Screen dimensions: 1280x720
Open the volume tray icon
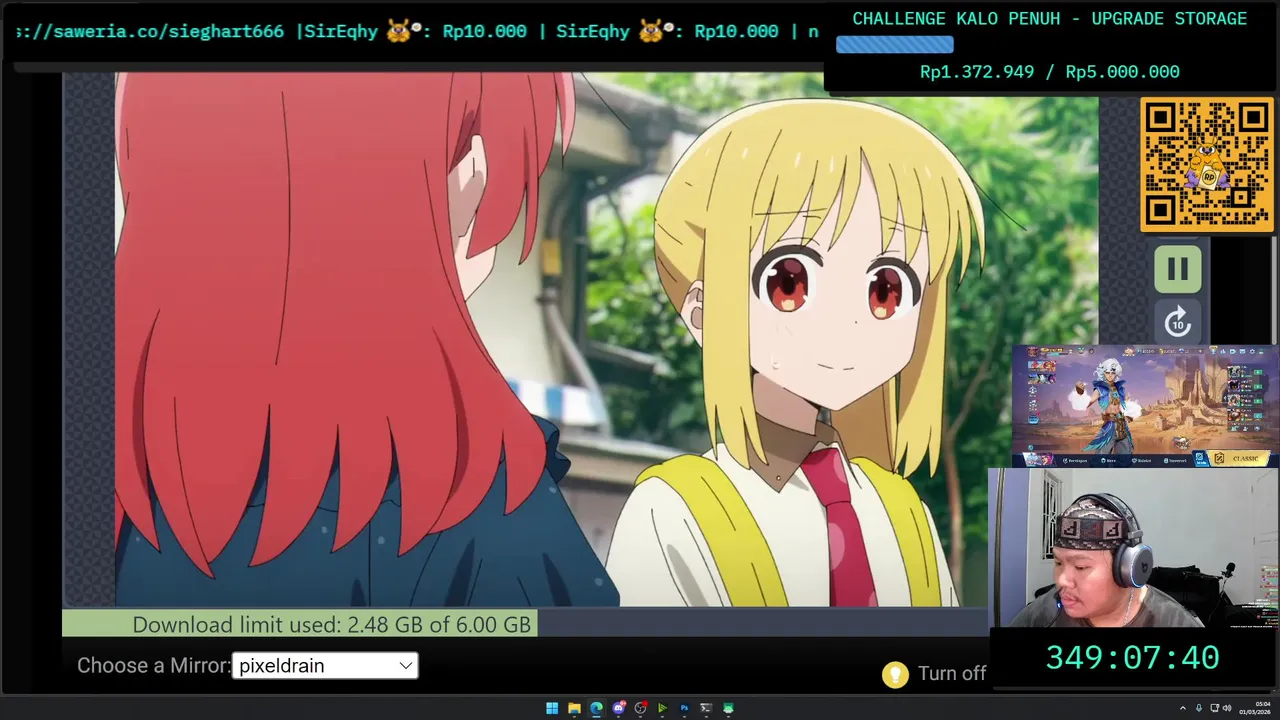click(x=1227, y=708)
